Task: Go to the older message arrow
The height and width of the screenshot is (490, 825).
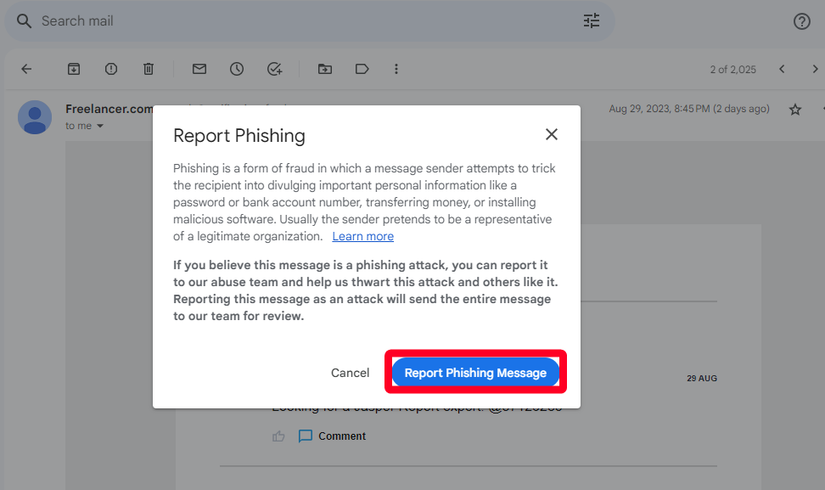Action: click(816, 69)
